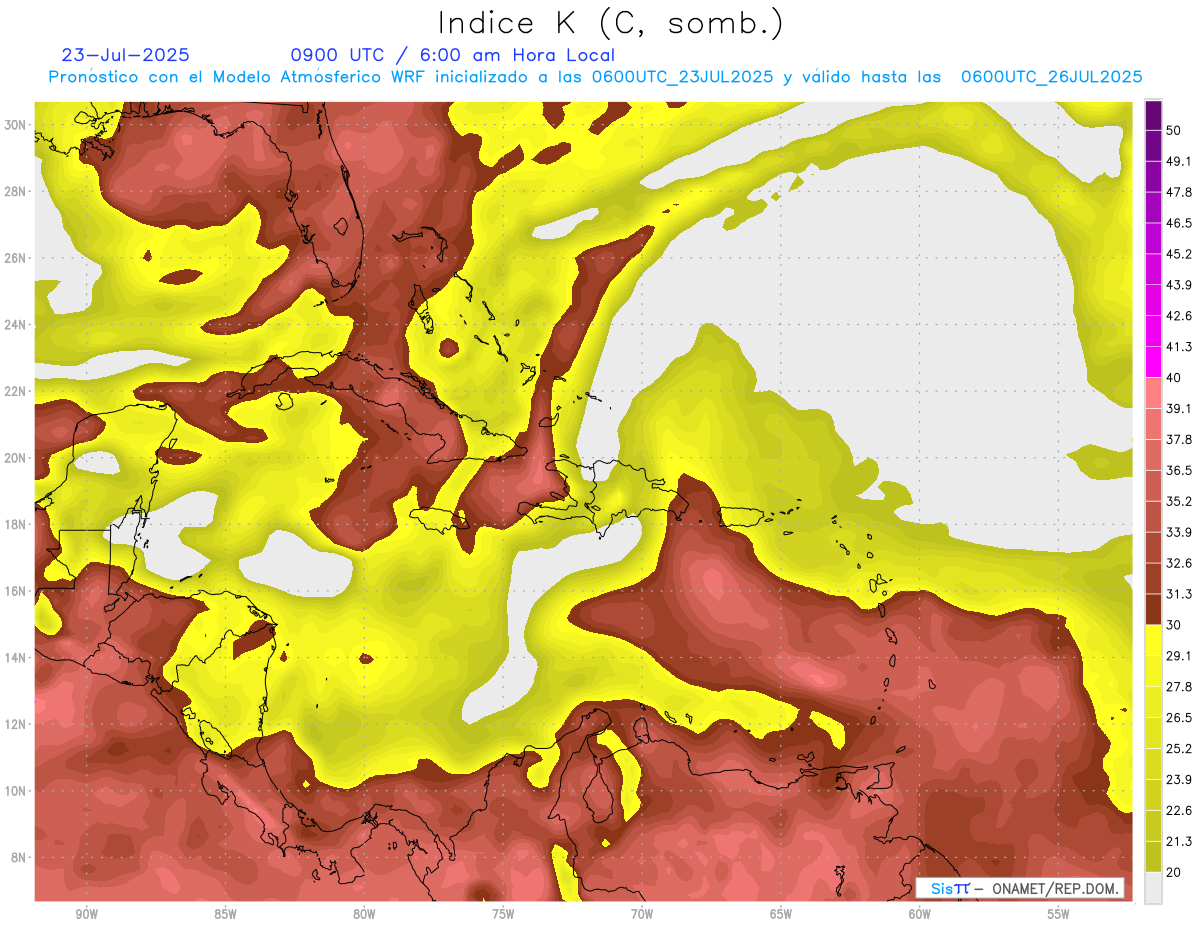This screenshot has height=927, width=1200.
Task: Click the 20N latitude label
Action: pos(15,458)
